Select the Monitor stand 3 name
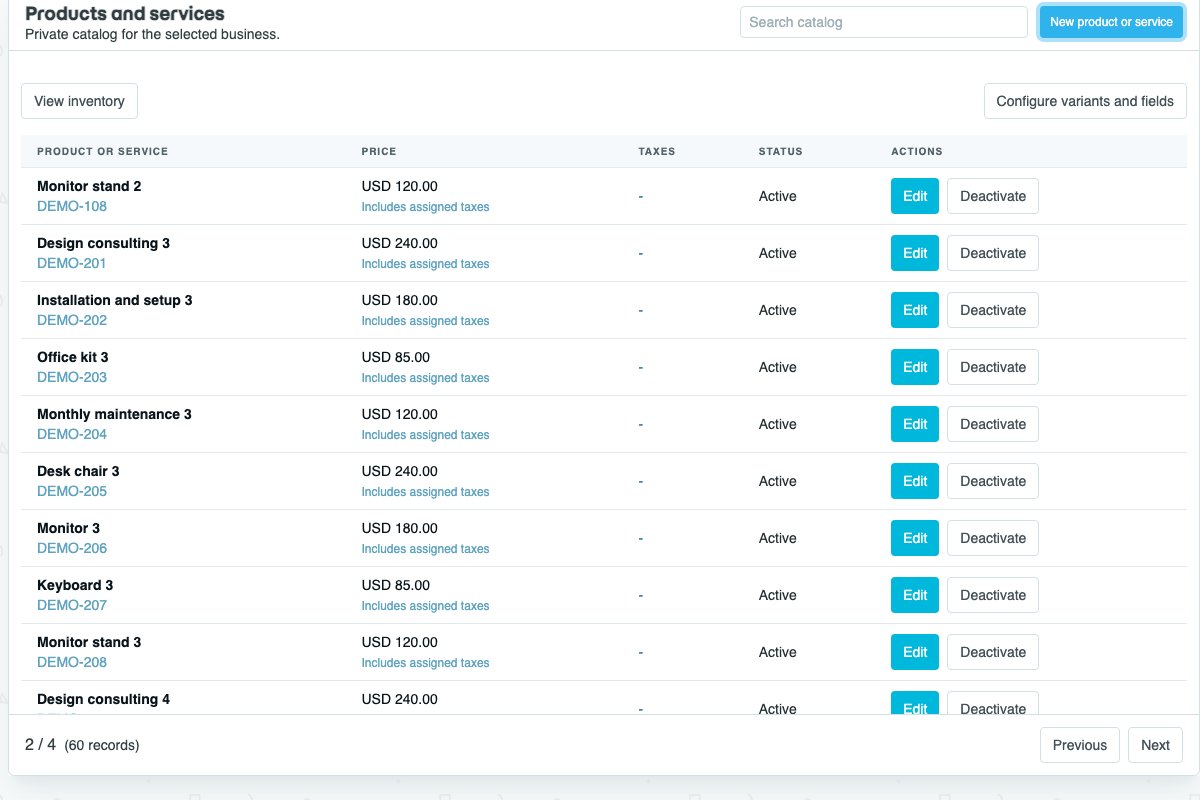1200x800 pixels. (x=89, y=642)
